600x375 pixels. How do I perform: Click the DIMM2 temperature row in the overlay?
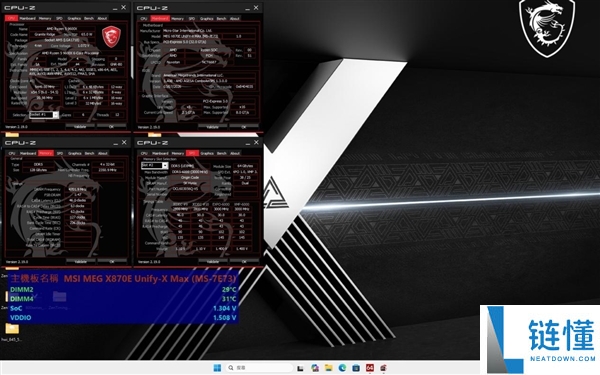point(123,290)
